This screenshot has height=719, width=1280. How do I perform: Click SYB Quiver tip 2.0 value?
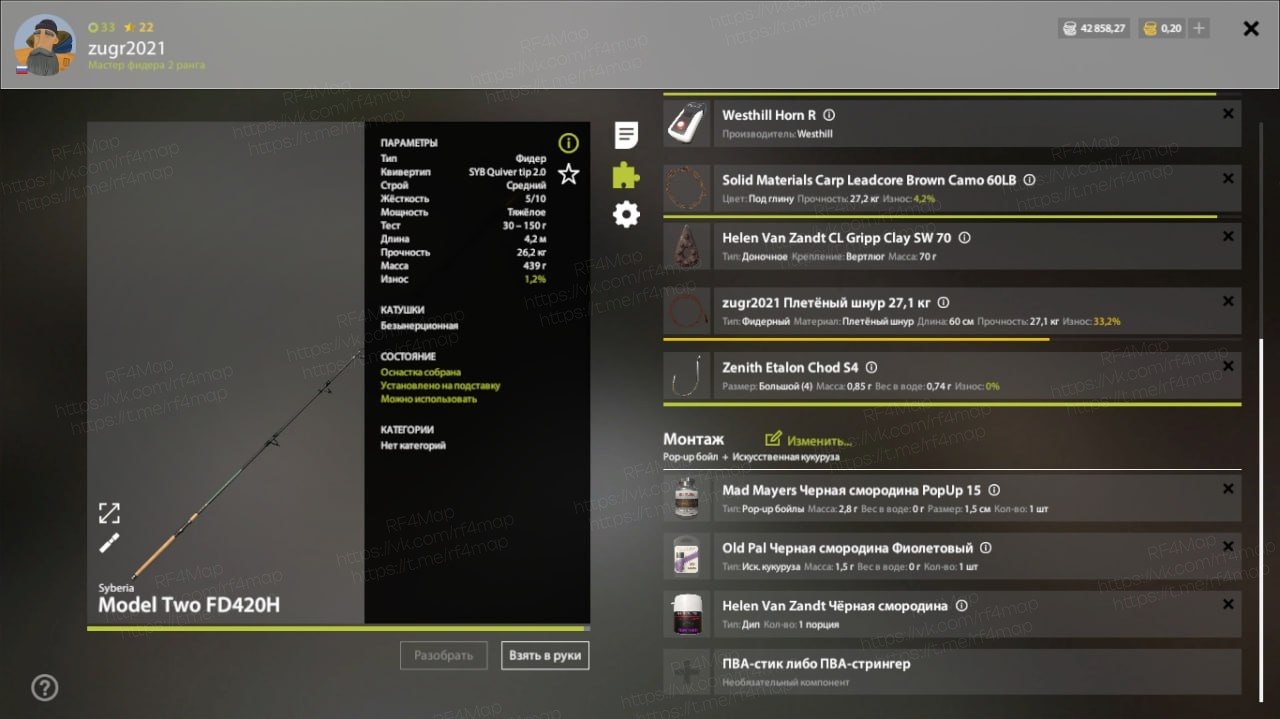507,172
